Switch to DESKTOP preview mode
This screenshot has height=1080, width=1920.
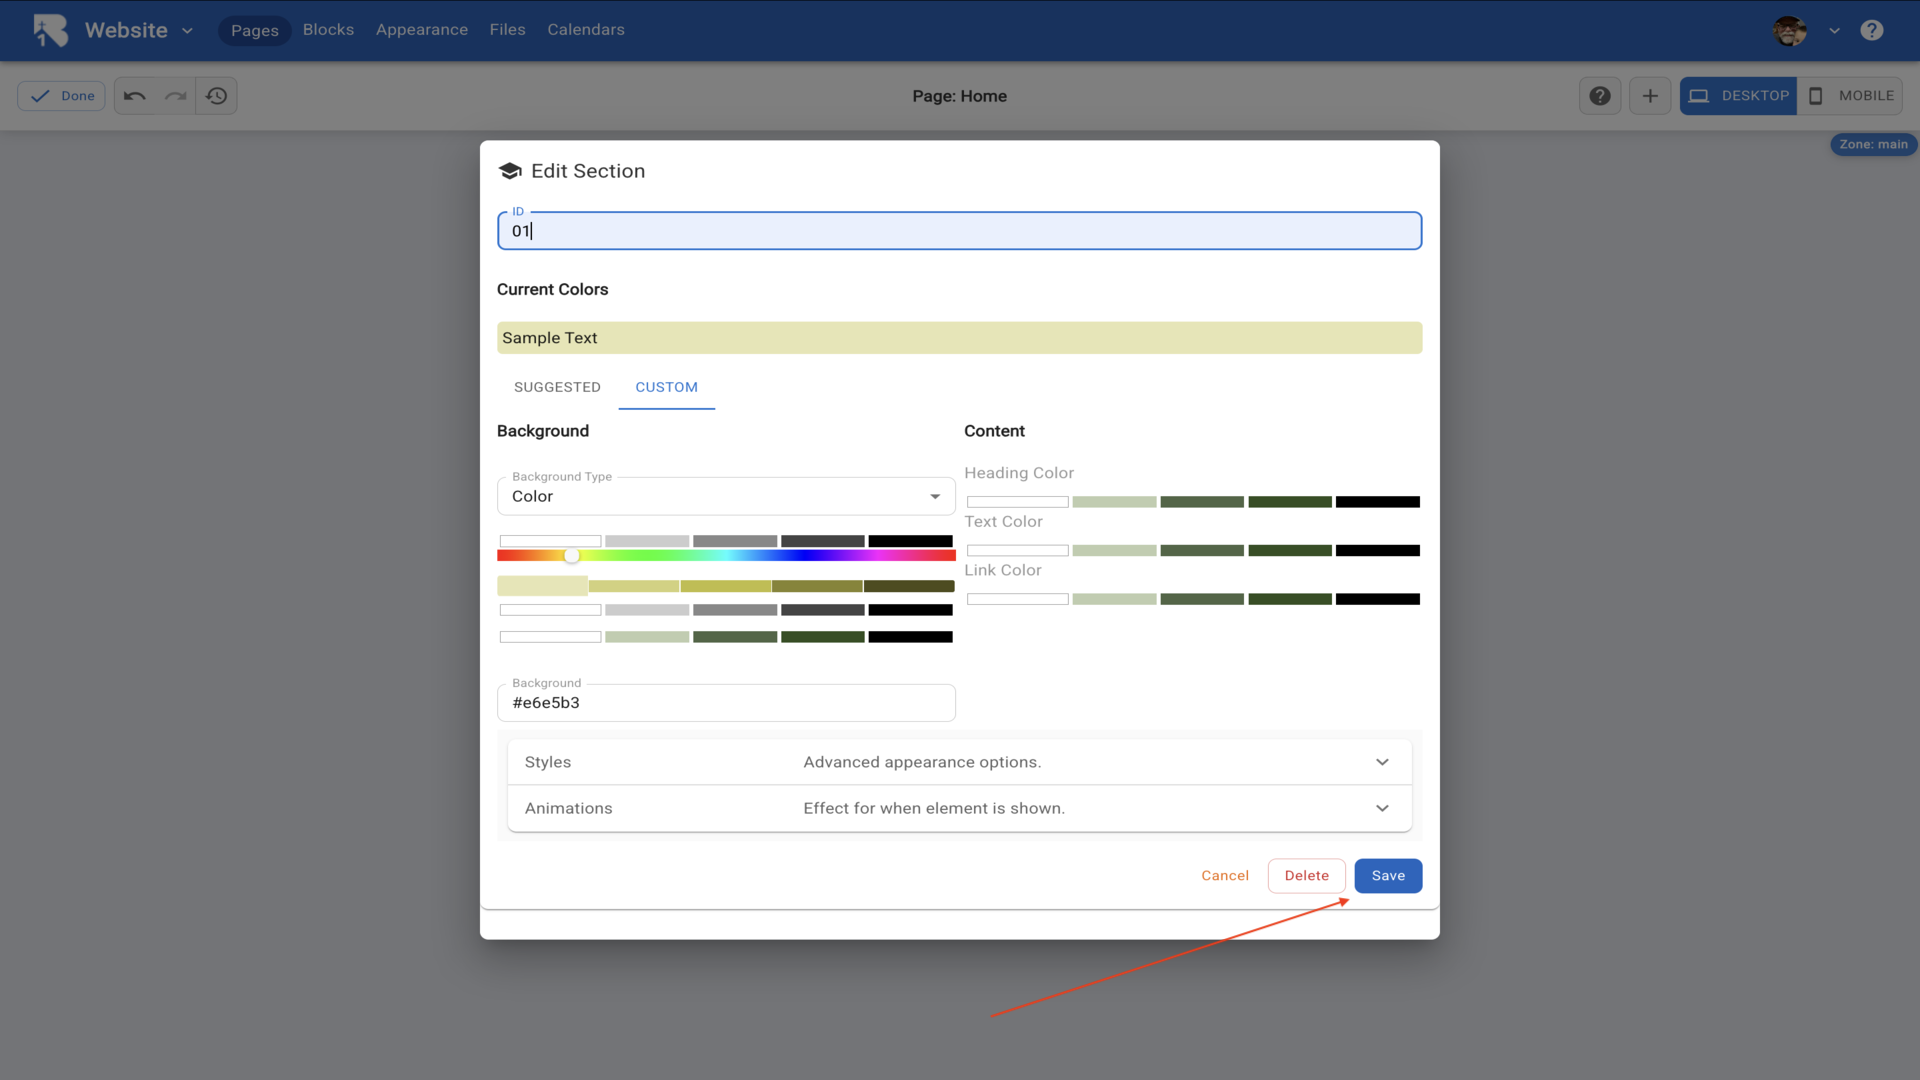[x=1738, y=96]
